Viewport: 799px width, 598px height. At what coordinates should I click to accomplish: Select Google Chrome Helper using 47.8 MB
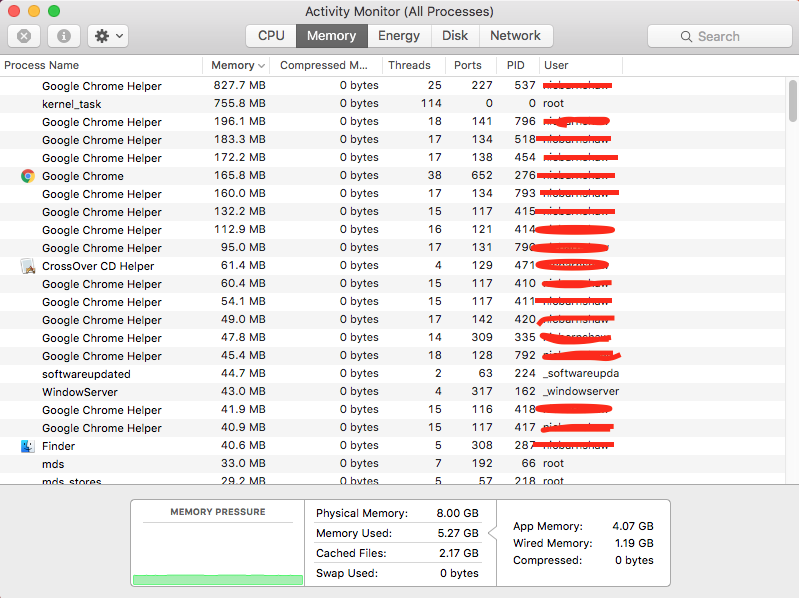point(392,338)
